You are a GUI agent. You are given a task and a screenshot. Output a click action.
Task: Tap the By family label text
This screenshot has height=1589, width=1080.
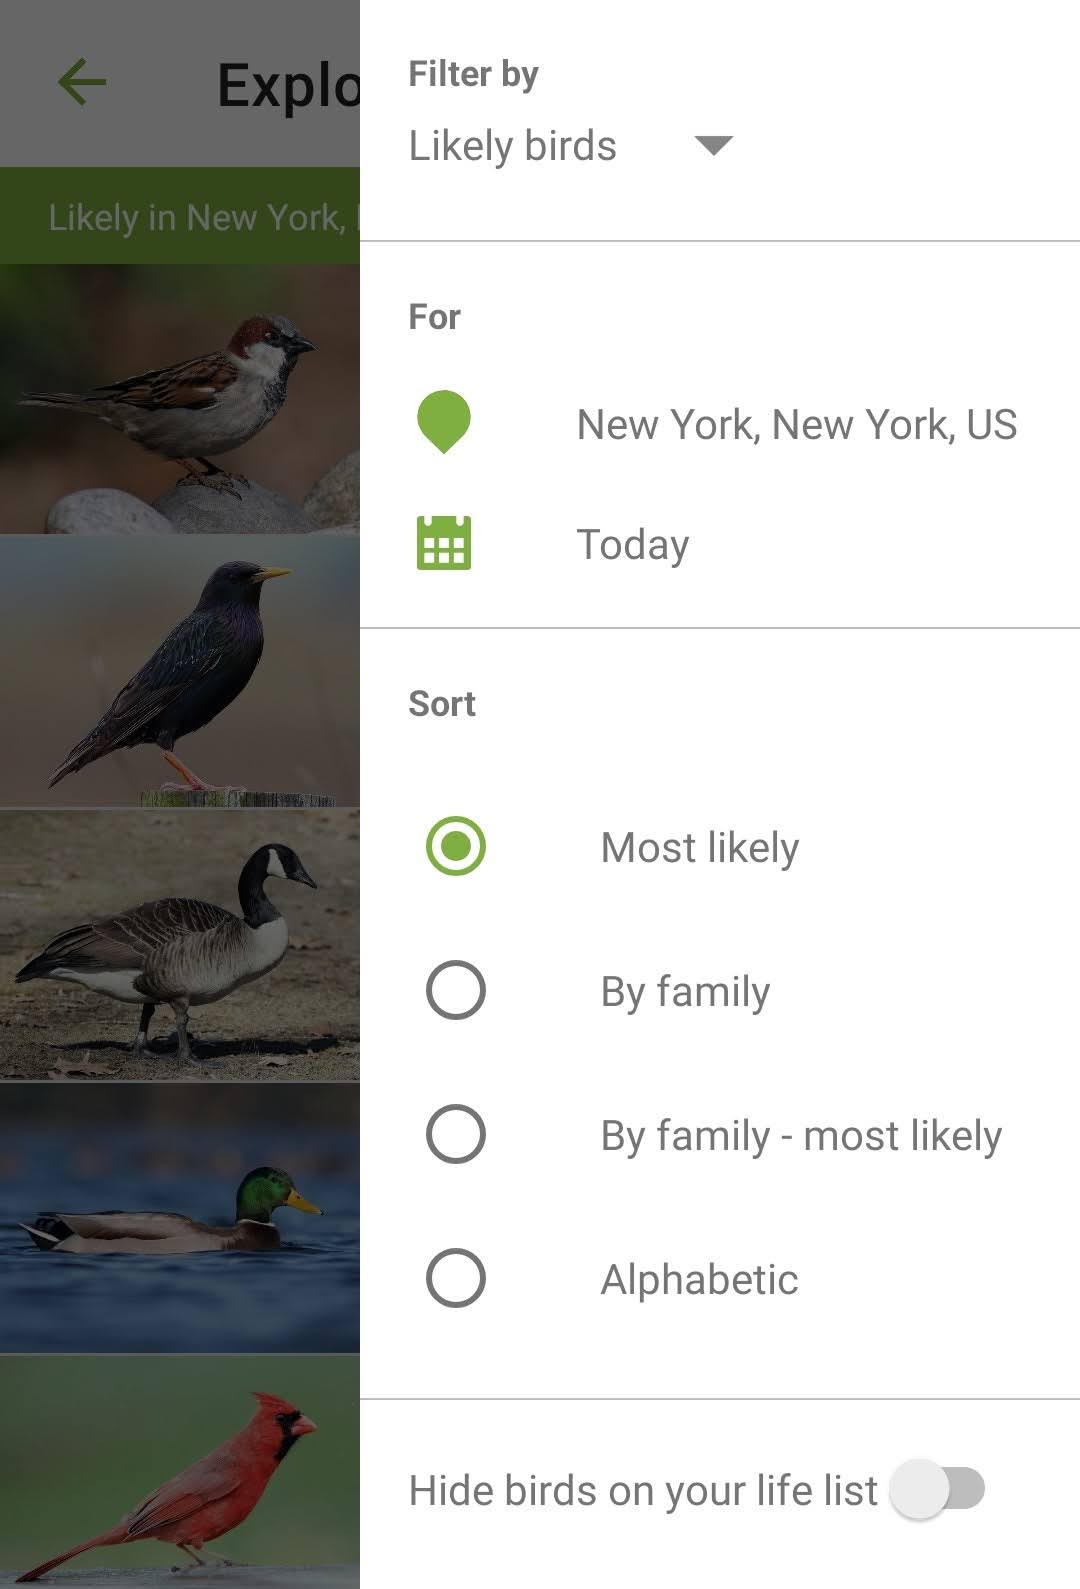(x=685, y=992)
